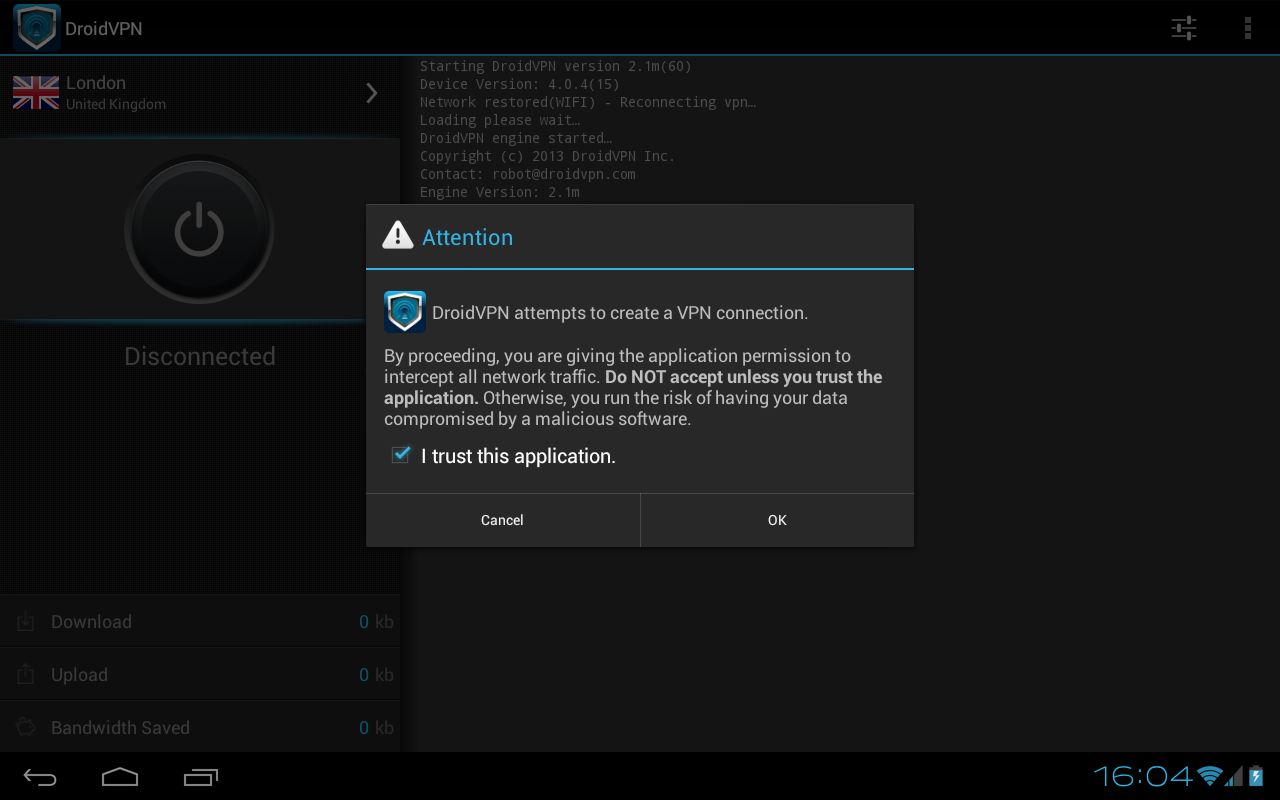Tap the 'Starting DroidVPN version 2.1m(60)' log line
Viewport: 1280px width, 800px height.
[556, 66]
